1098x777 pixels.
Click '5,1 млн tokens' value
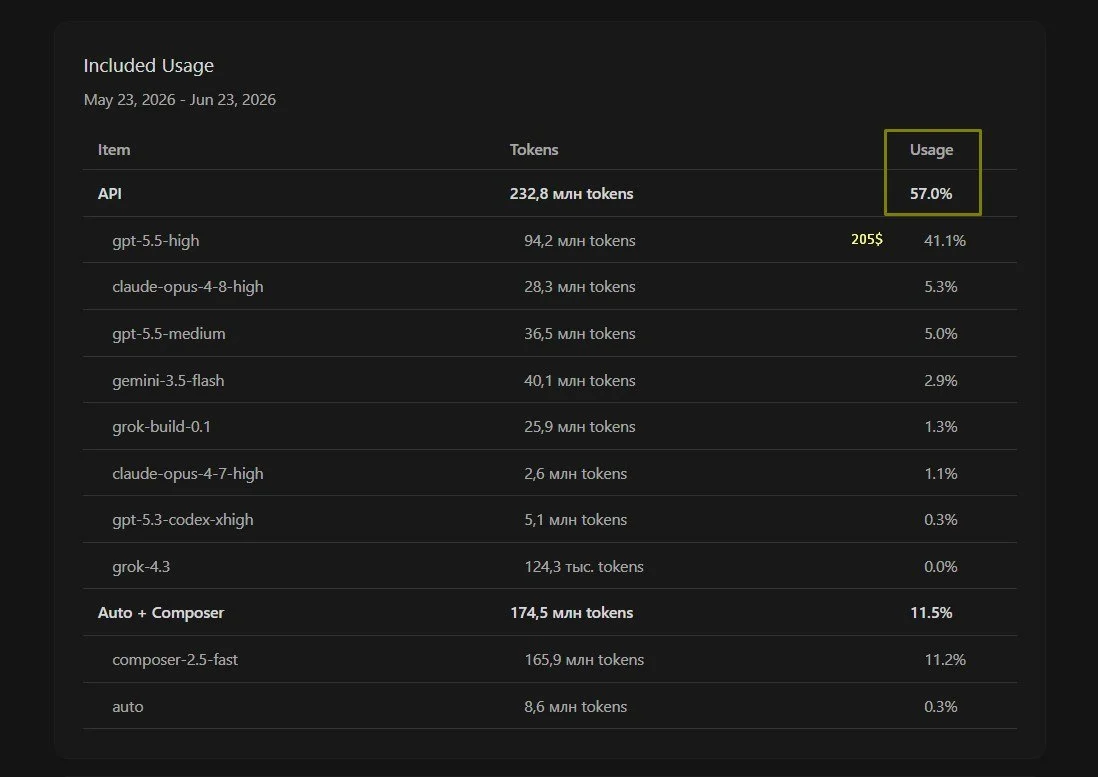[x=576, y=520]
